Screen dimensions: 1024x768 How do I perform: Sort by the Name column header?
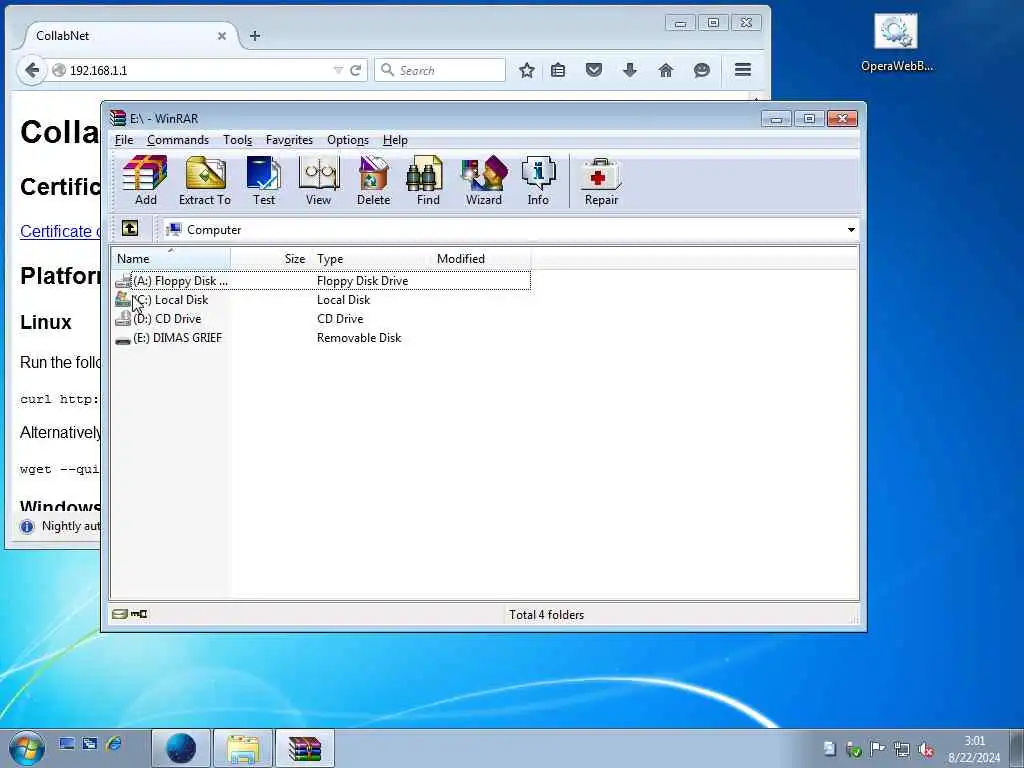pyautogui.click(x=170, y=259)
